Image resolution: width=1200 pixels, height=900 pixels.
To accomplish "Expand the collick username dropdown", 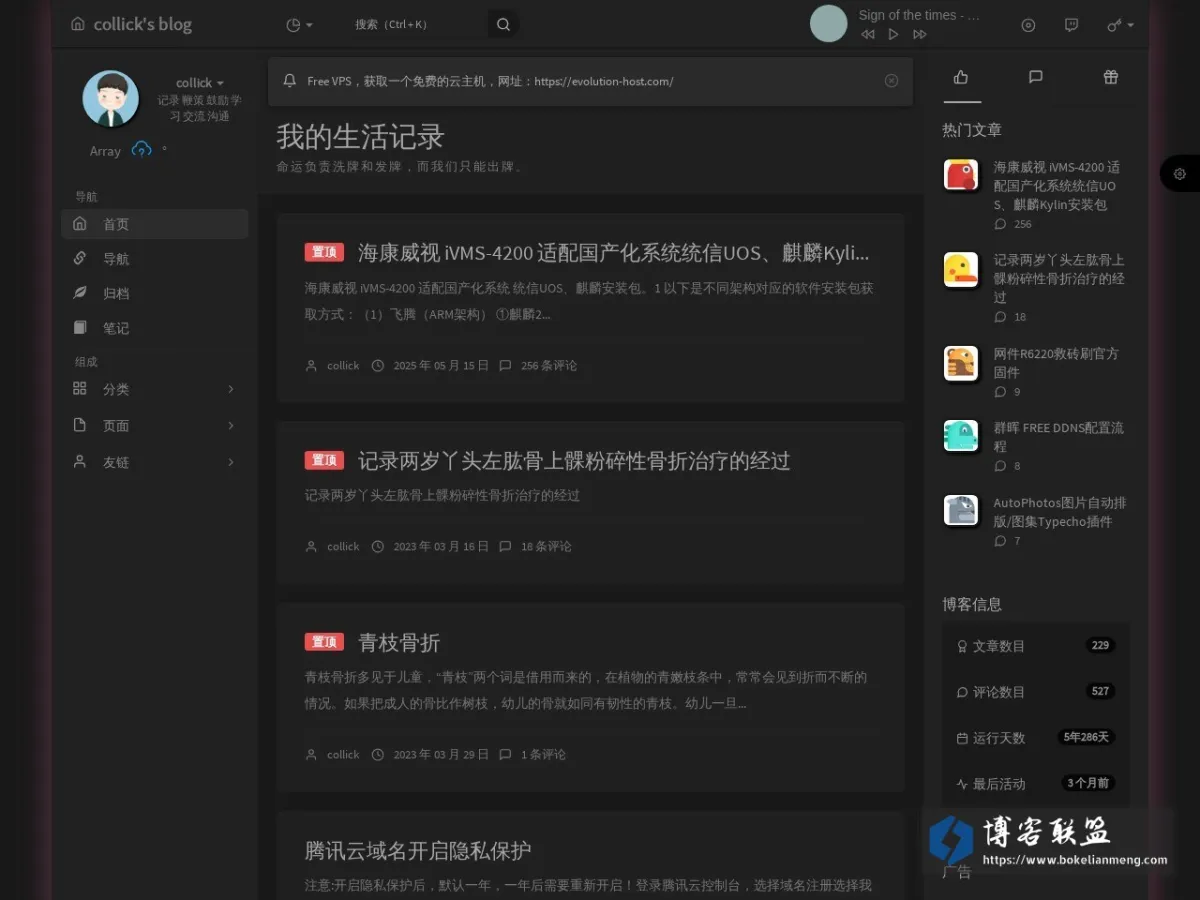I will click(199, 83).
